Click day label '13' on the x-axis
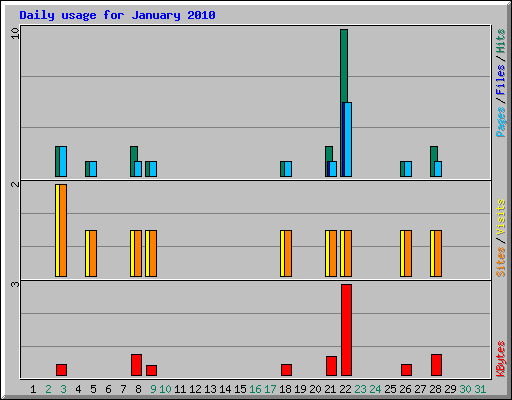The width and height of the screenshot is (512, 400). [210, 389]
